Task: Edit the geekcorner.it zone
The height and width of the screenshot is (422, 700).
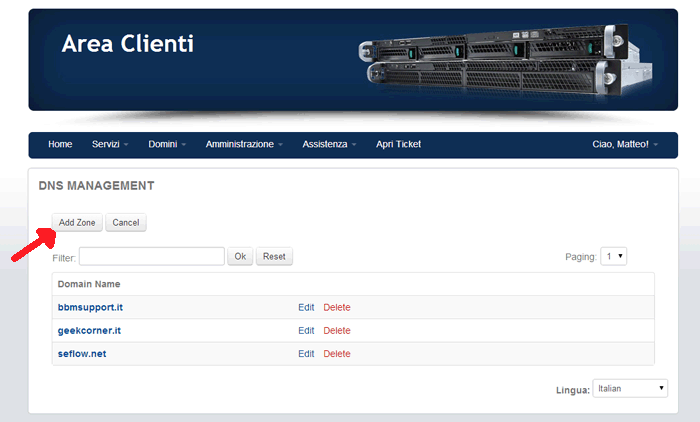Action: click(x=306, y=330)
